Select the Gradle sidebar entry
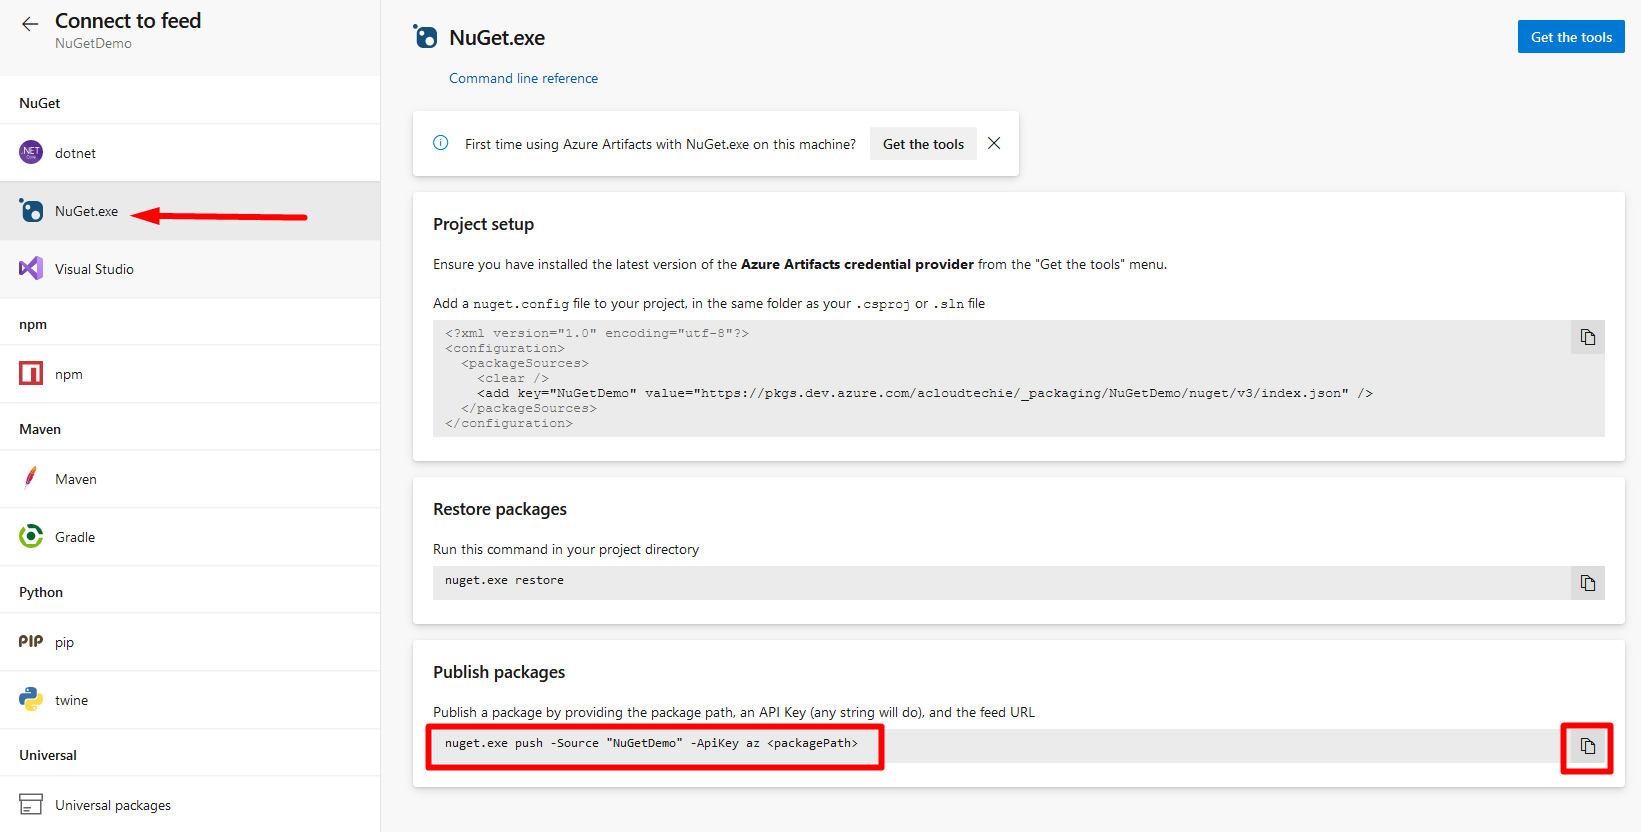Image resolution: width=1641 pixels, height=832 pixels. (190, 537)
